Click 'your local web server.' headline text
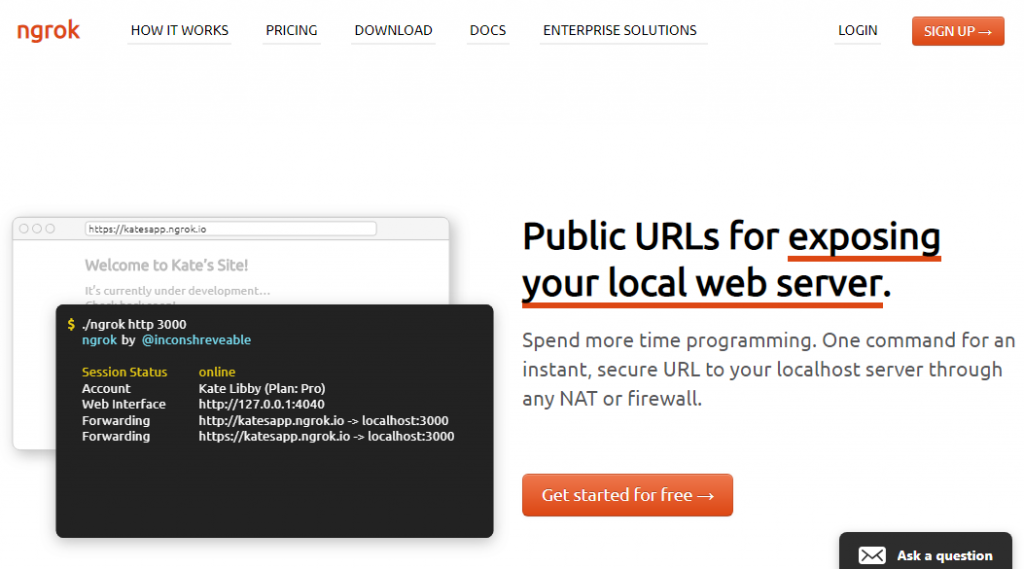The width and height of the screenshot is (1024, 569). click(x=706, y=284)
